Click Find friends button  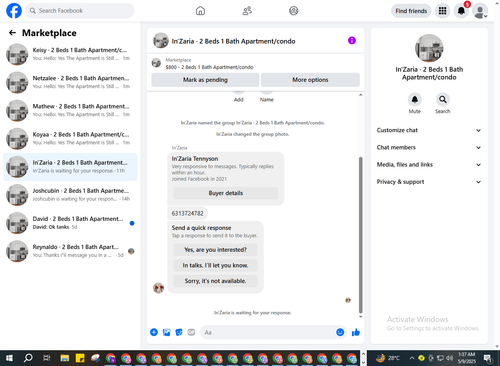tap(411, 11)
